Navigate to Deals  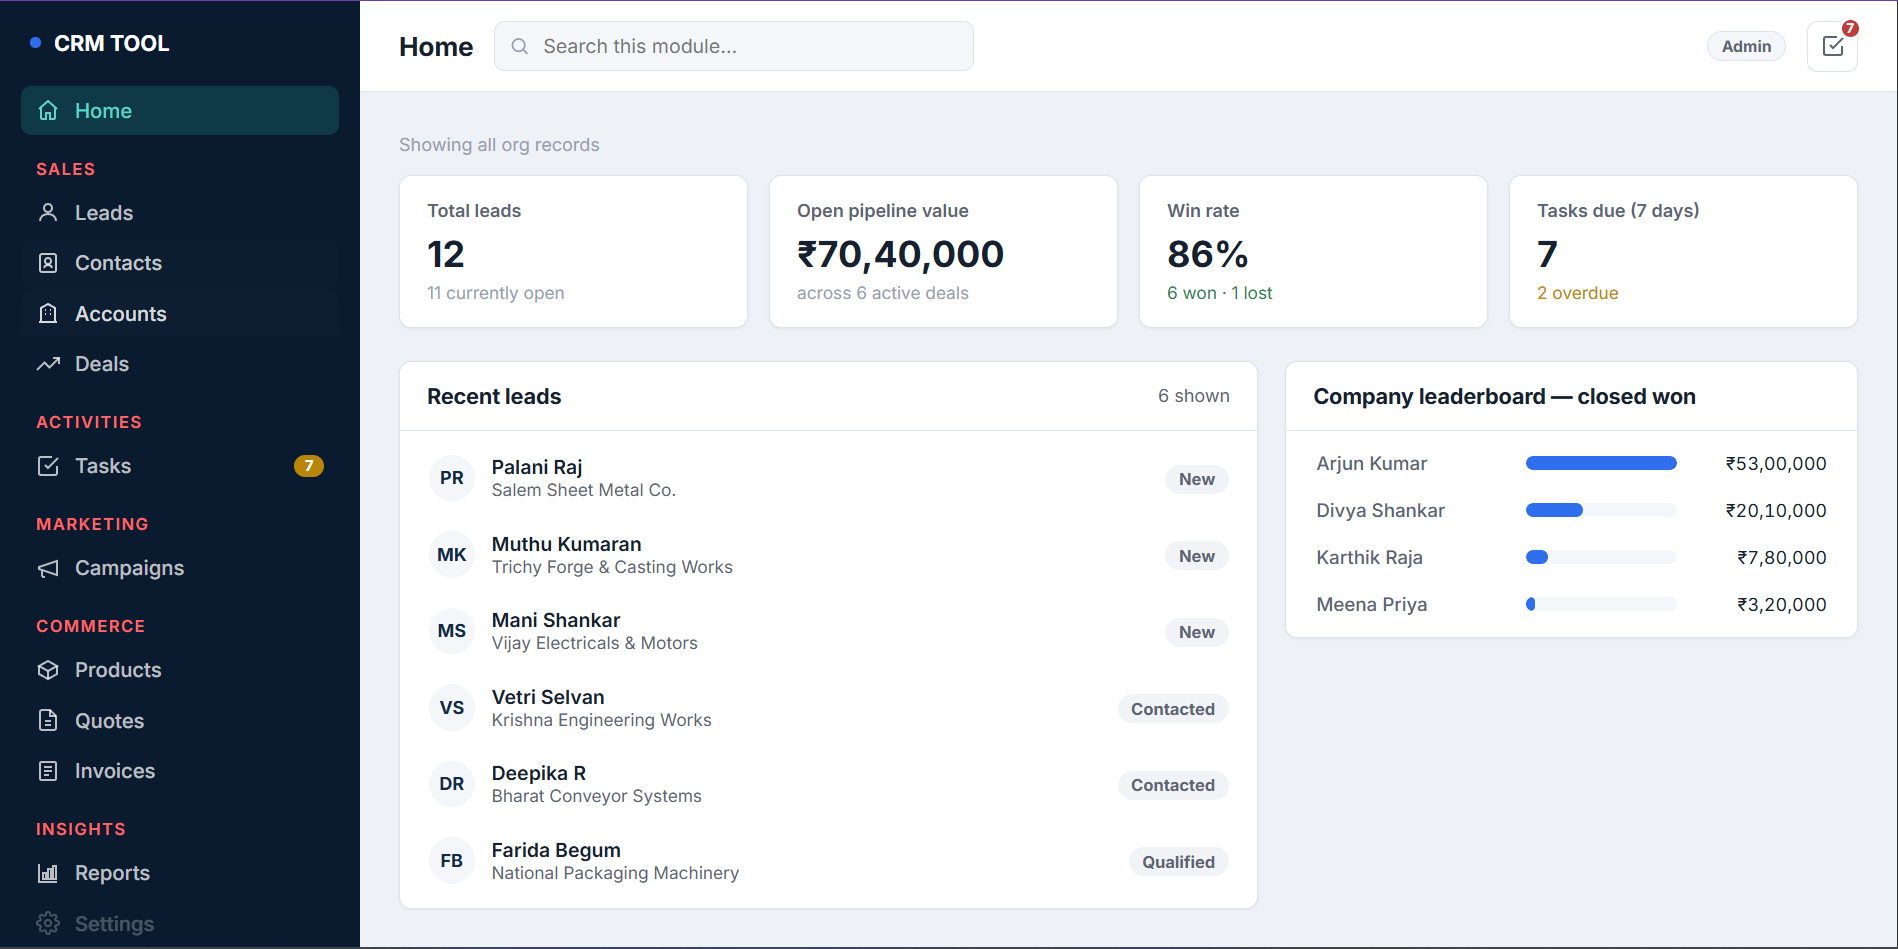click(x=180, y=364)
